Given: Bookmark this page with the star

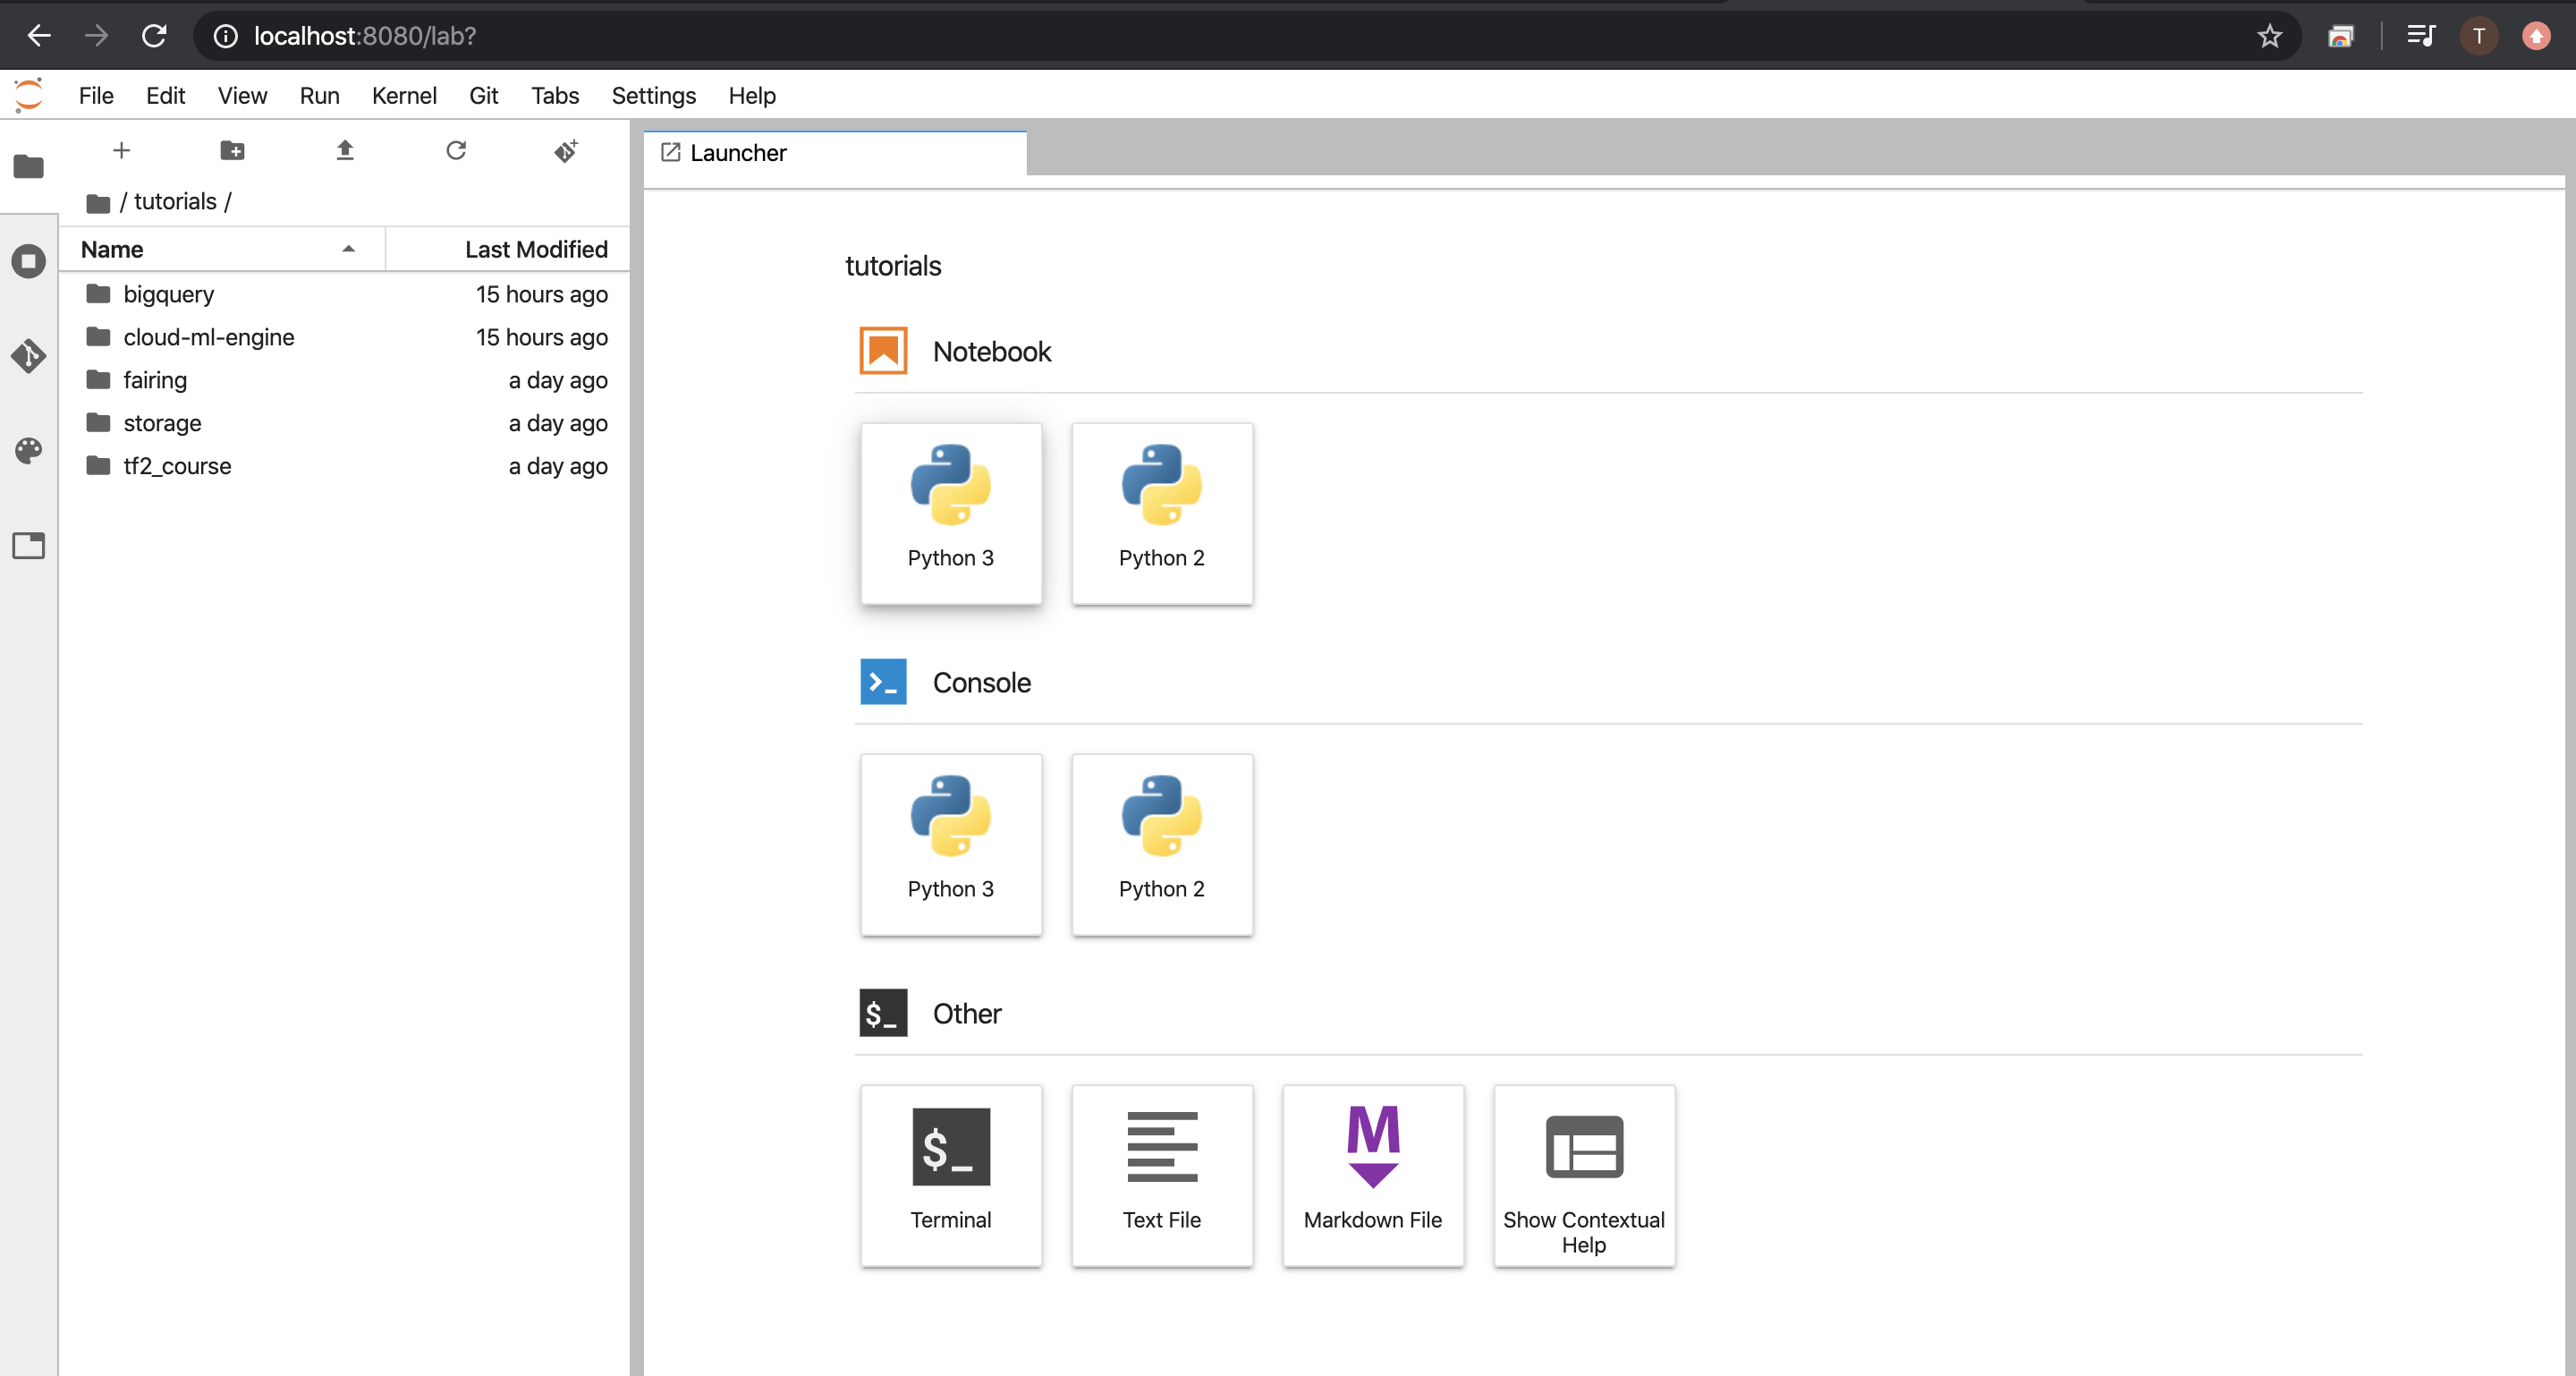Looking at the screenshot, I should point(2269,36).
